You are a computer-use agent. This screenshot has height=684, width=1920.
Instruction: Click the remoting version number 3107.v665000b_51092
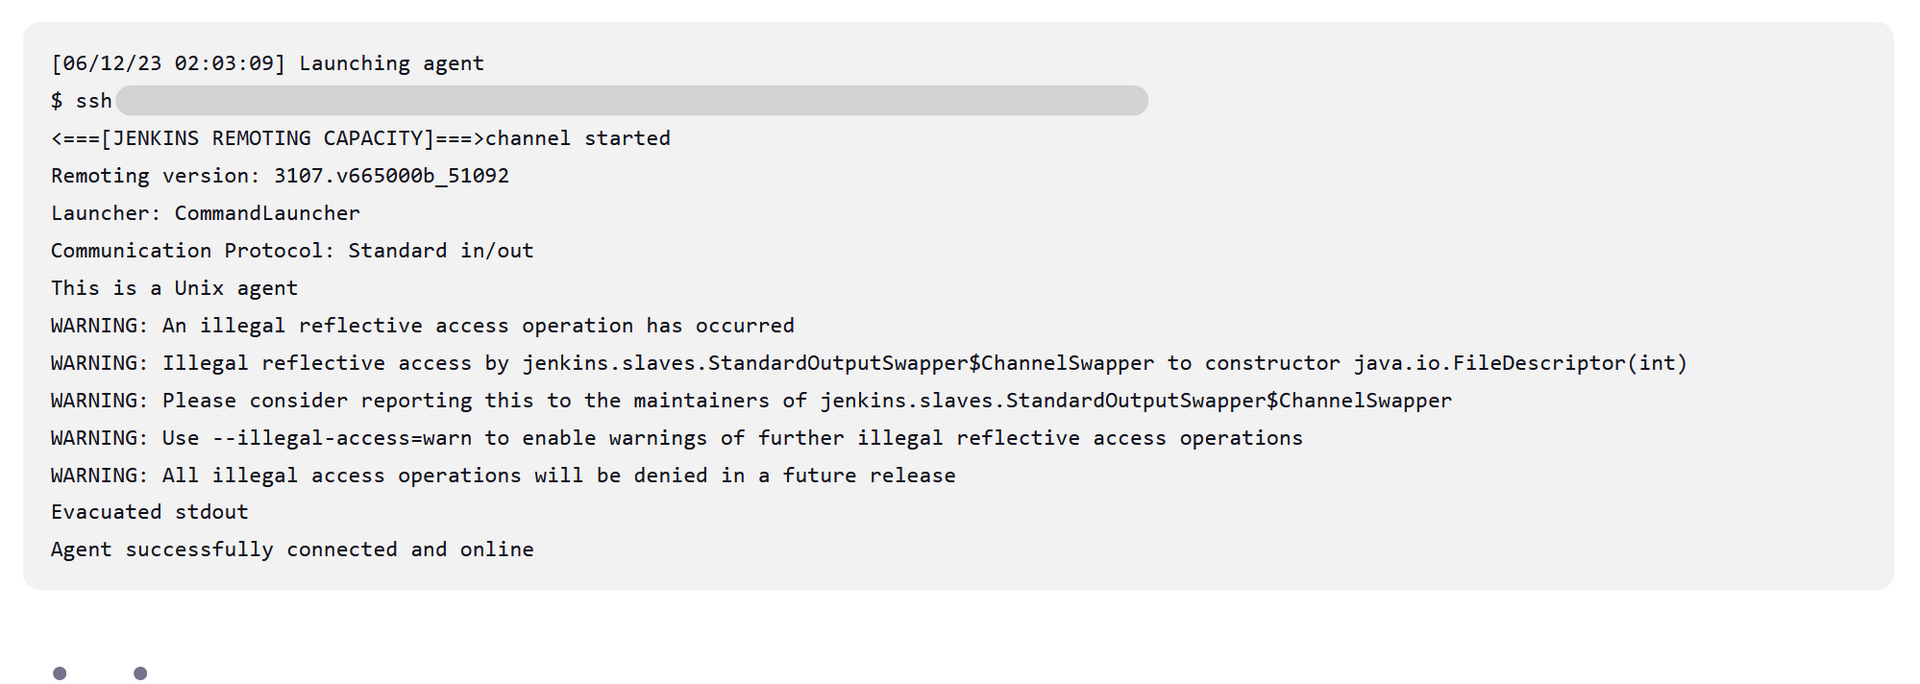pyautogui.click(x=392, y=176)
